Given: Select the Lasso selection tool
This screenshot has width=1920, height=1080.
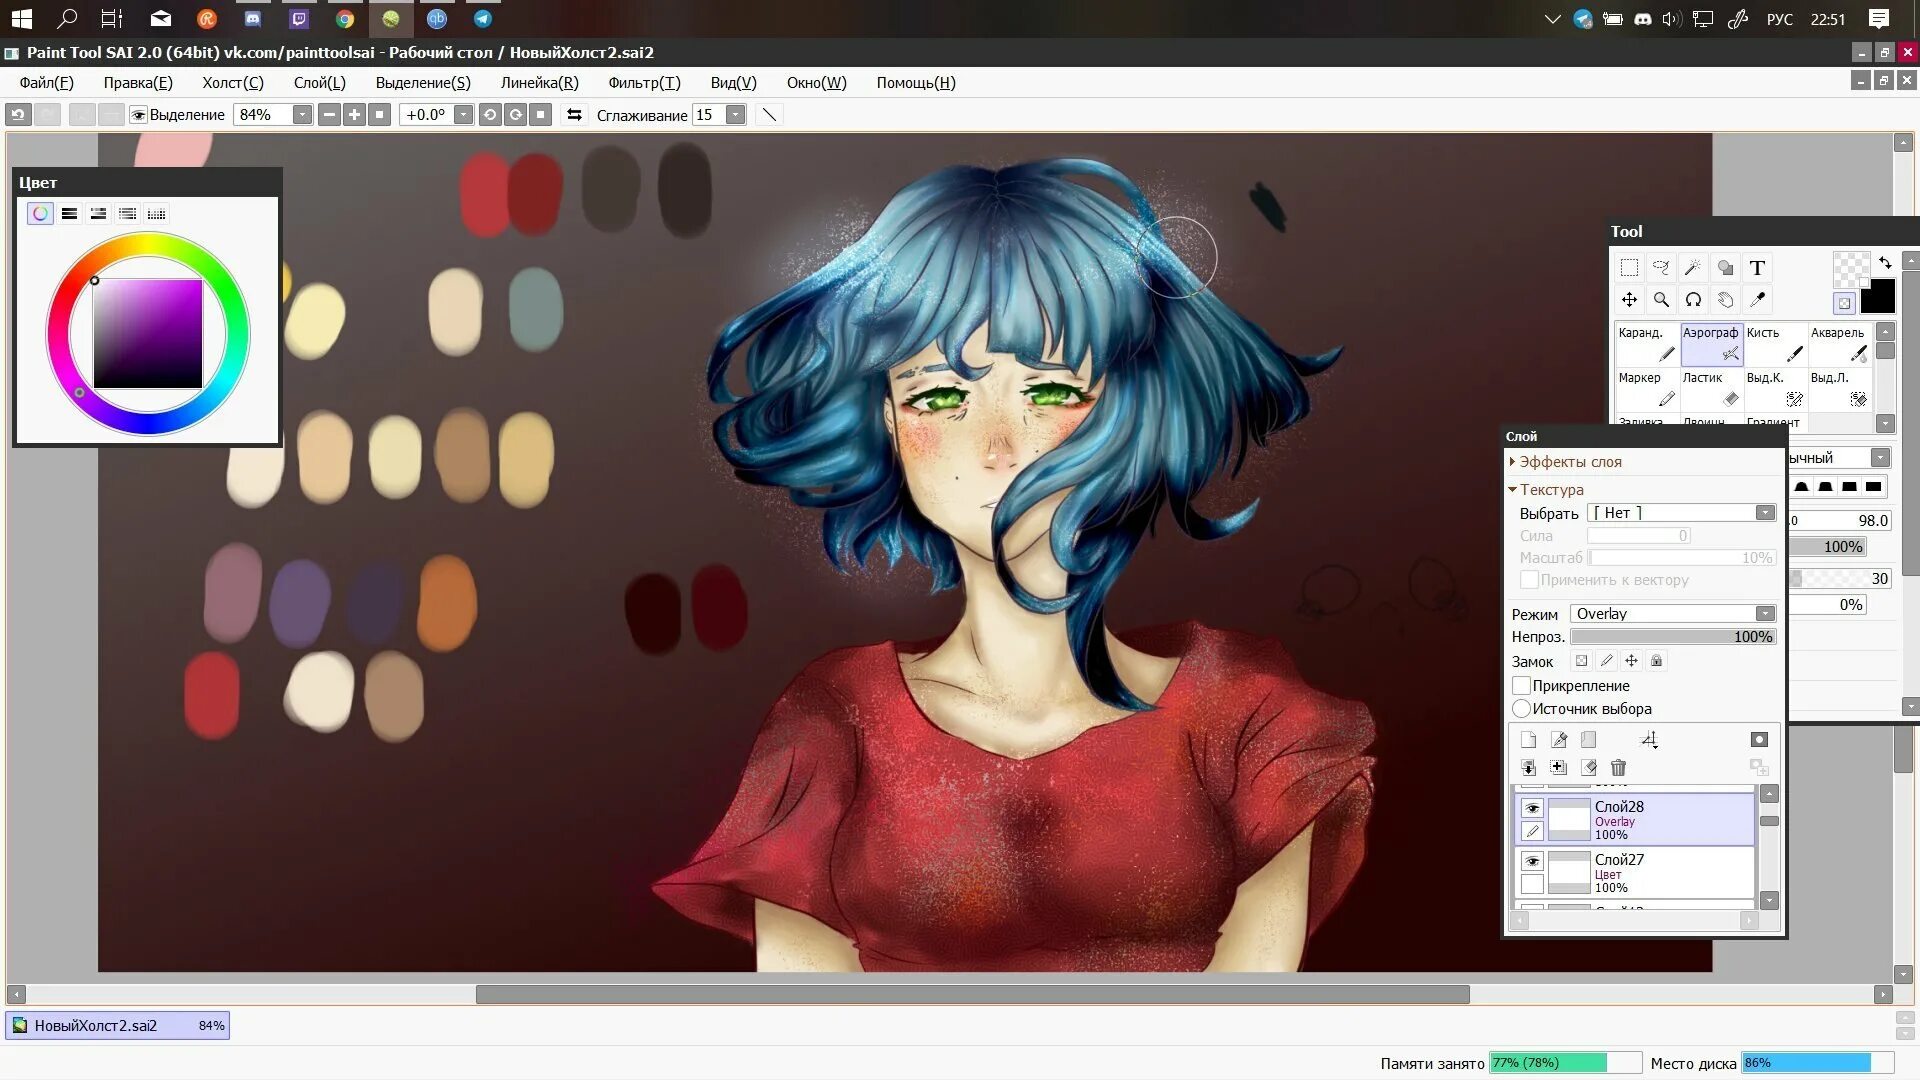Looking at the screenshot, I should coord(1660,268).
